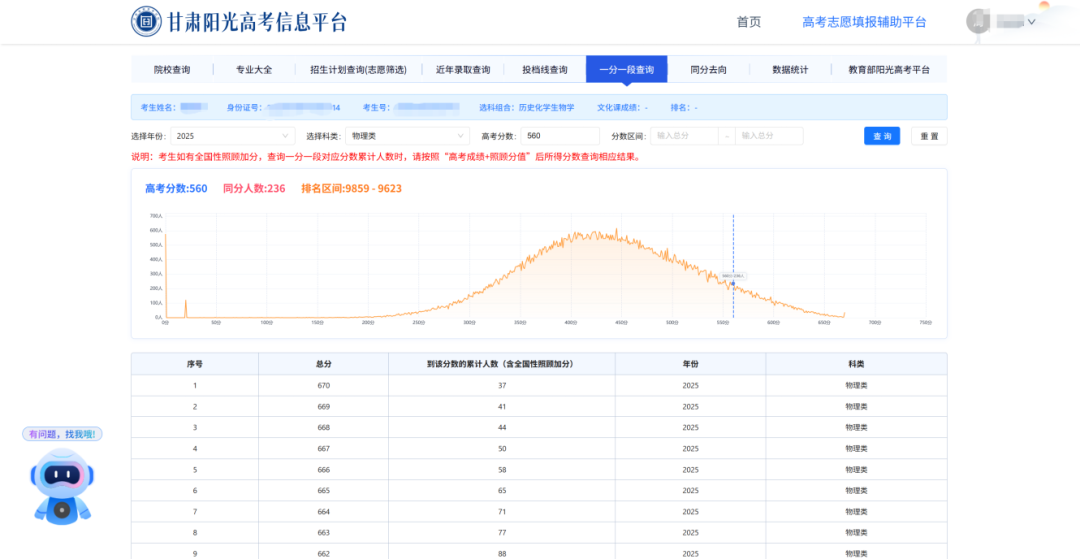Go to 首页 home page
The image size is (1080, 559).
pos(749,22)
